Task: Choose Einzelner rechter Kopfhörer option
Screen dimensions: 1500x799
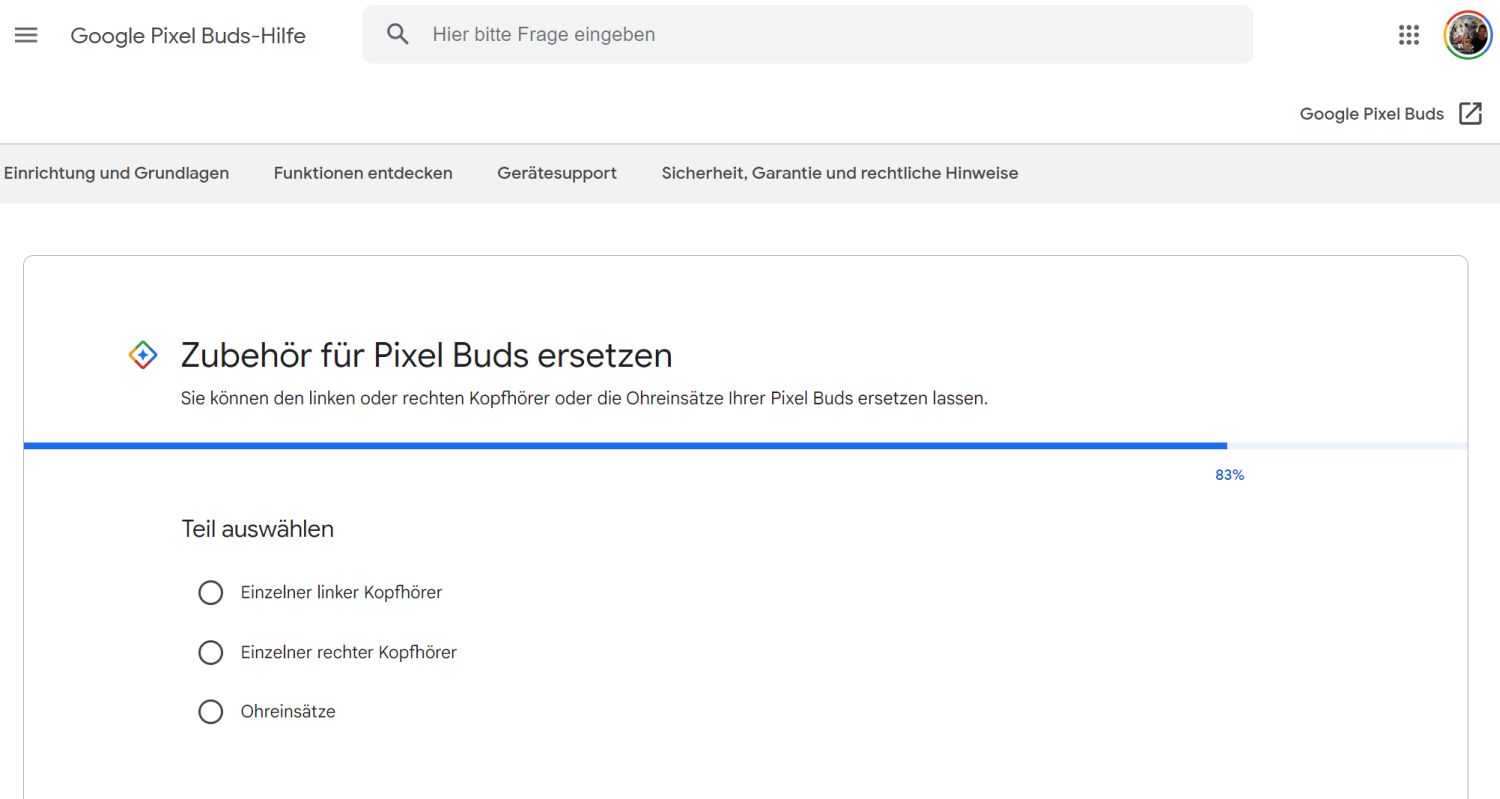Action: coord(211,653)
